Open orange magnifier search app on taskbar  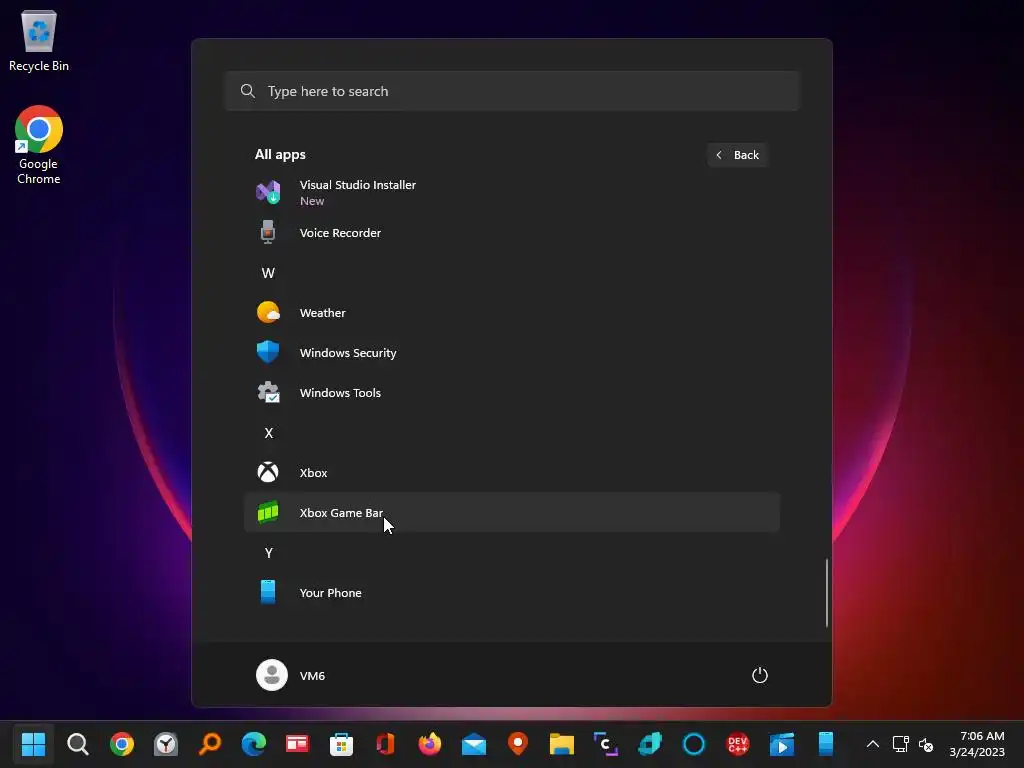[x=210, y=744]
